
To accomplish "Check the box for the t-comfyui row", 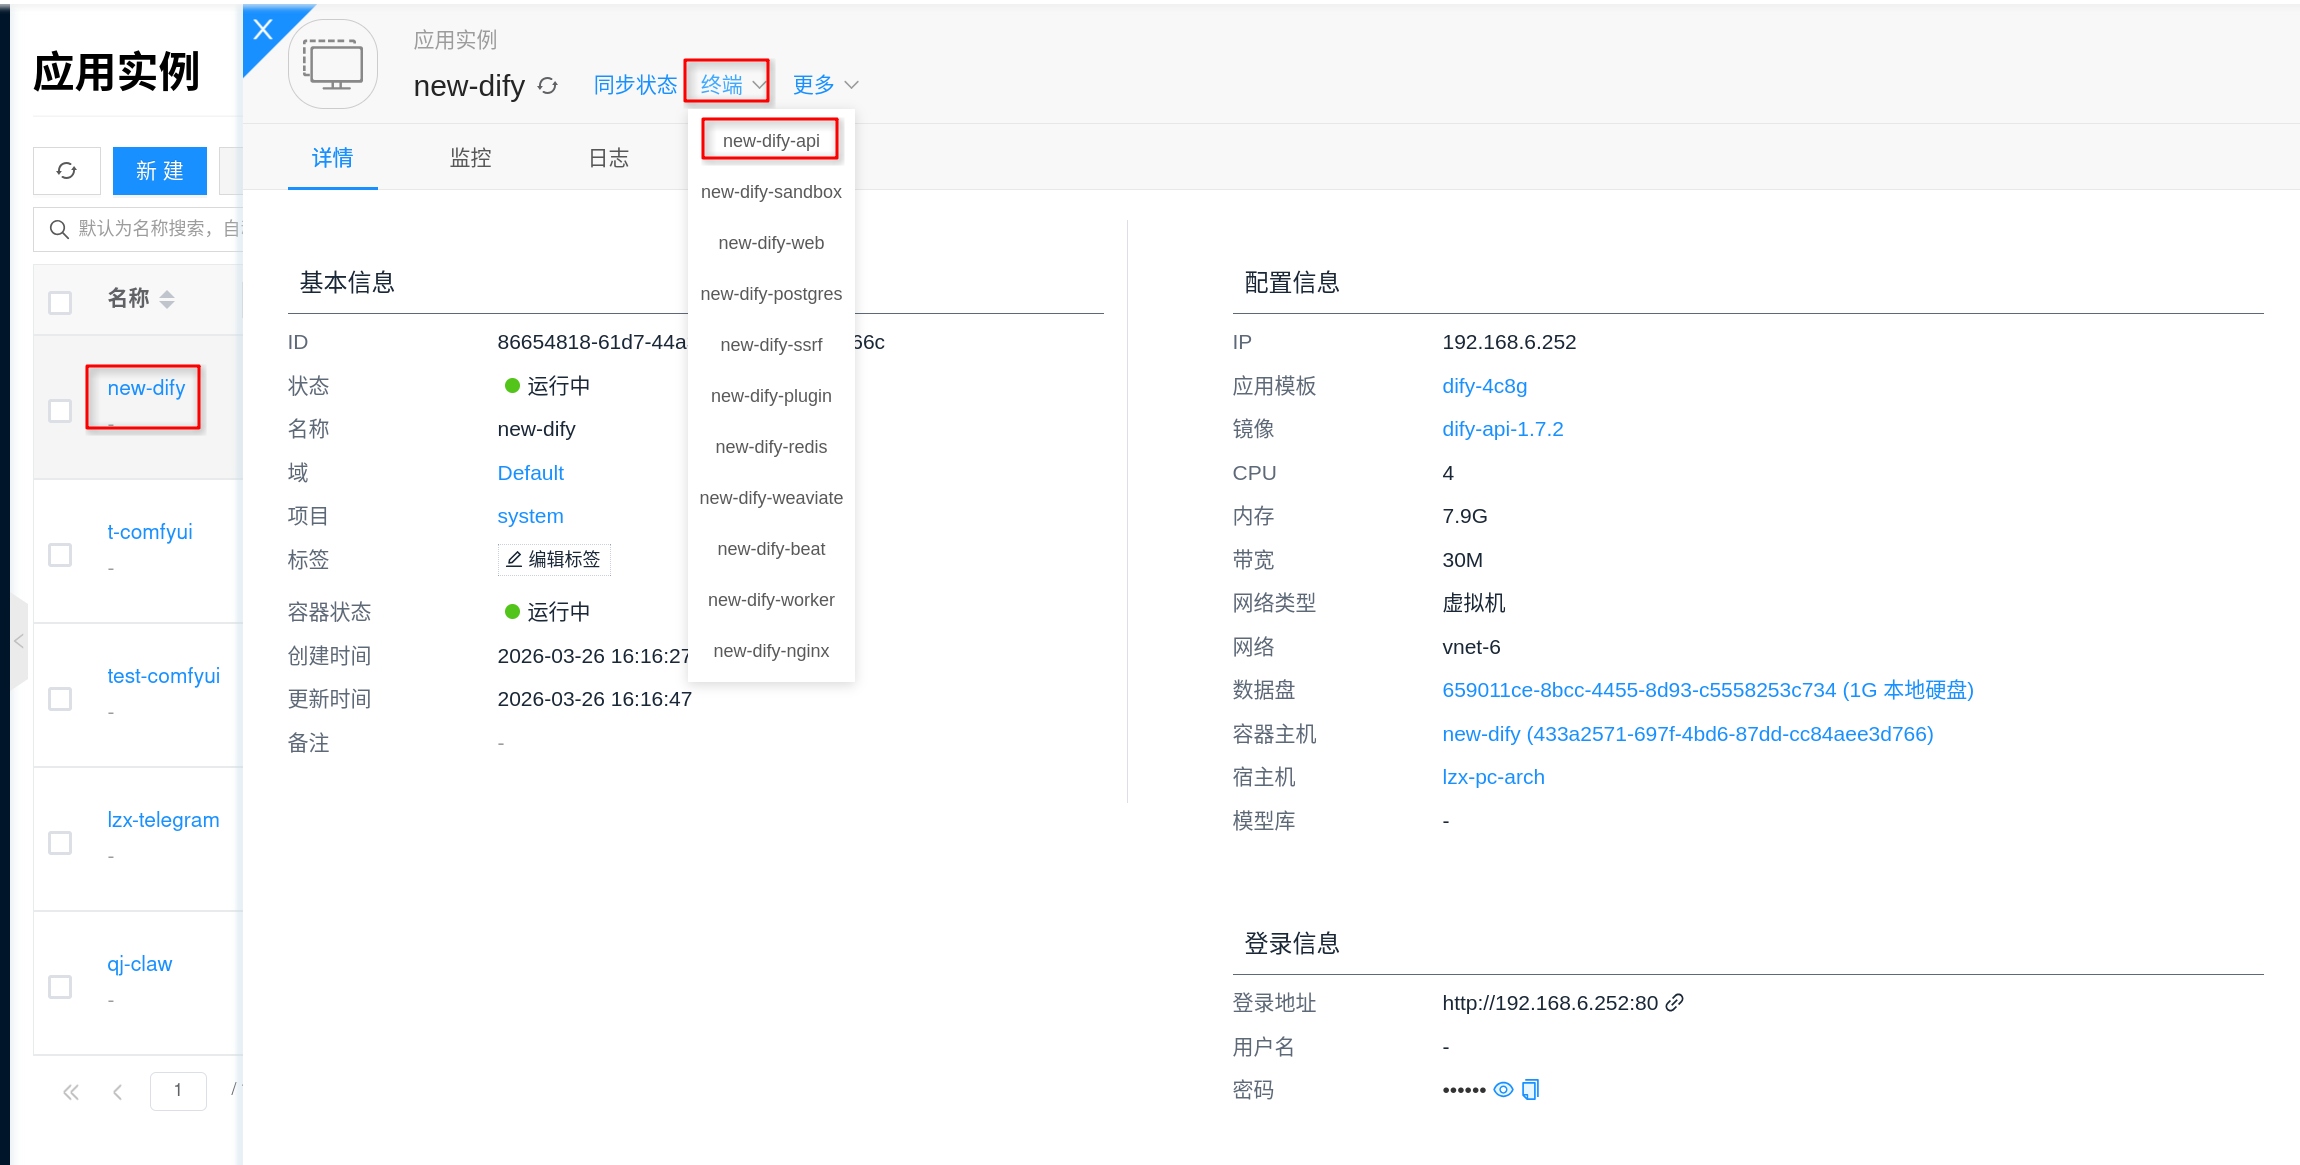I will pyautogui.click(x=60, y=555).
